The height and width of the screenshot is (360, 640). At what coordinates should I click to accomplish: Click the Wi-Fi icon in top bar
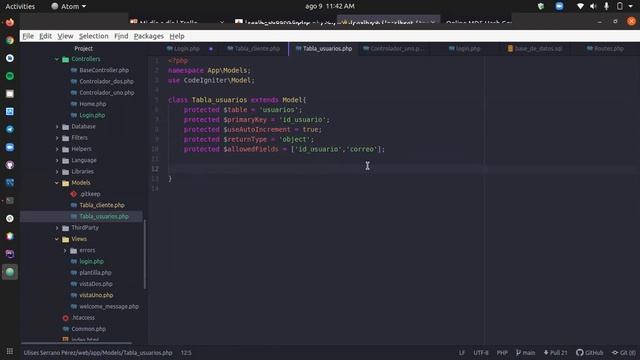coord(580,6)
